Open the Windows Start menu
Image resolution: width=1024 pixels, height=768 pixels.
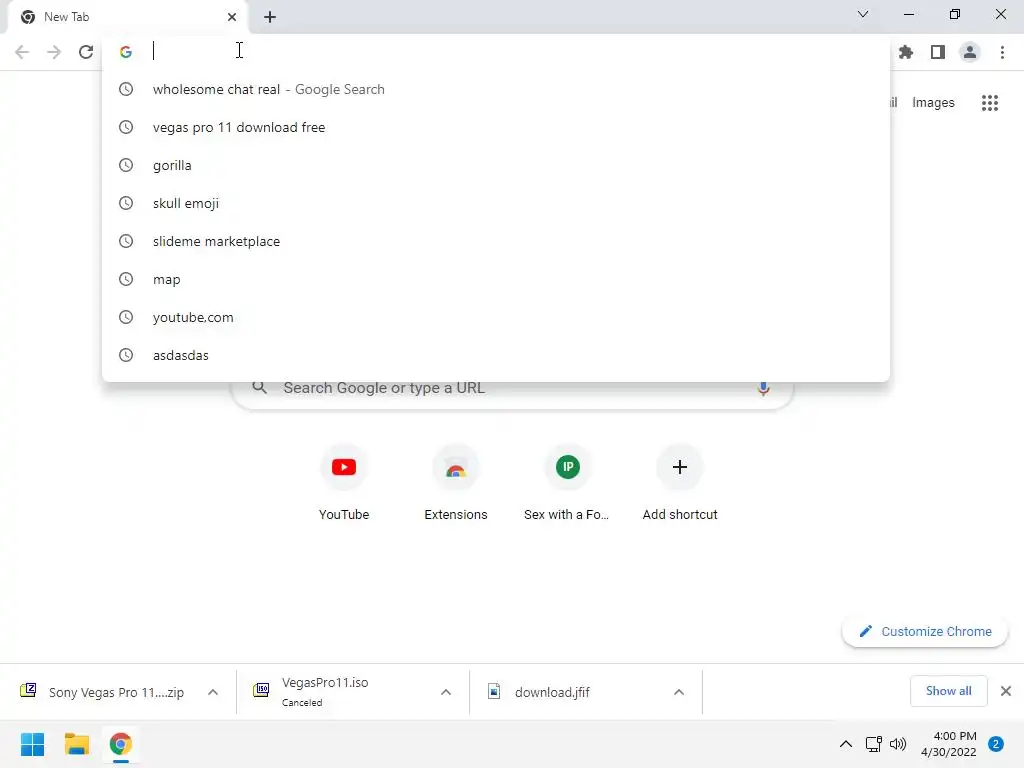(x=32, y=744)
